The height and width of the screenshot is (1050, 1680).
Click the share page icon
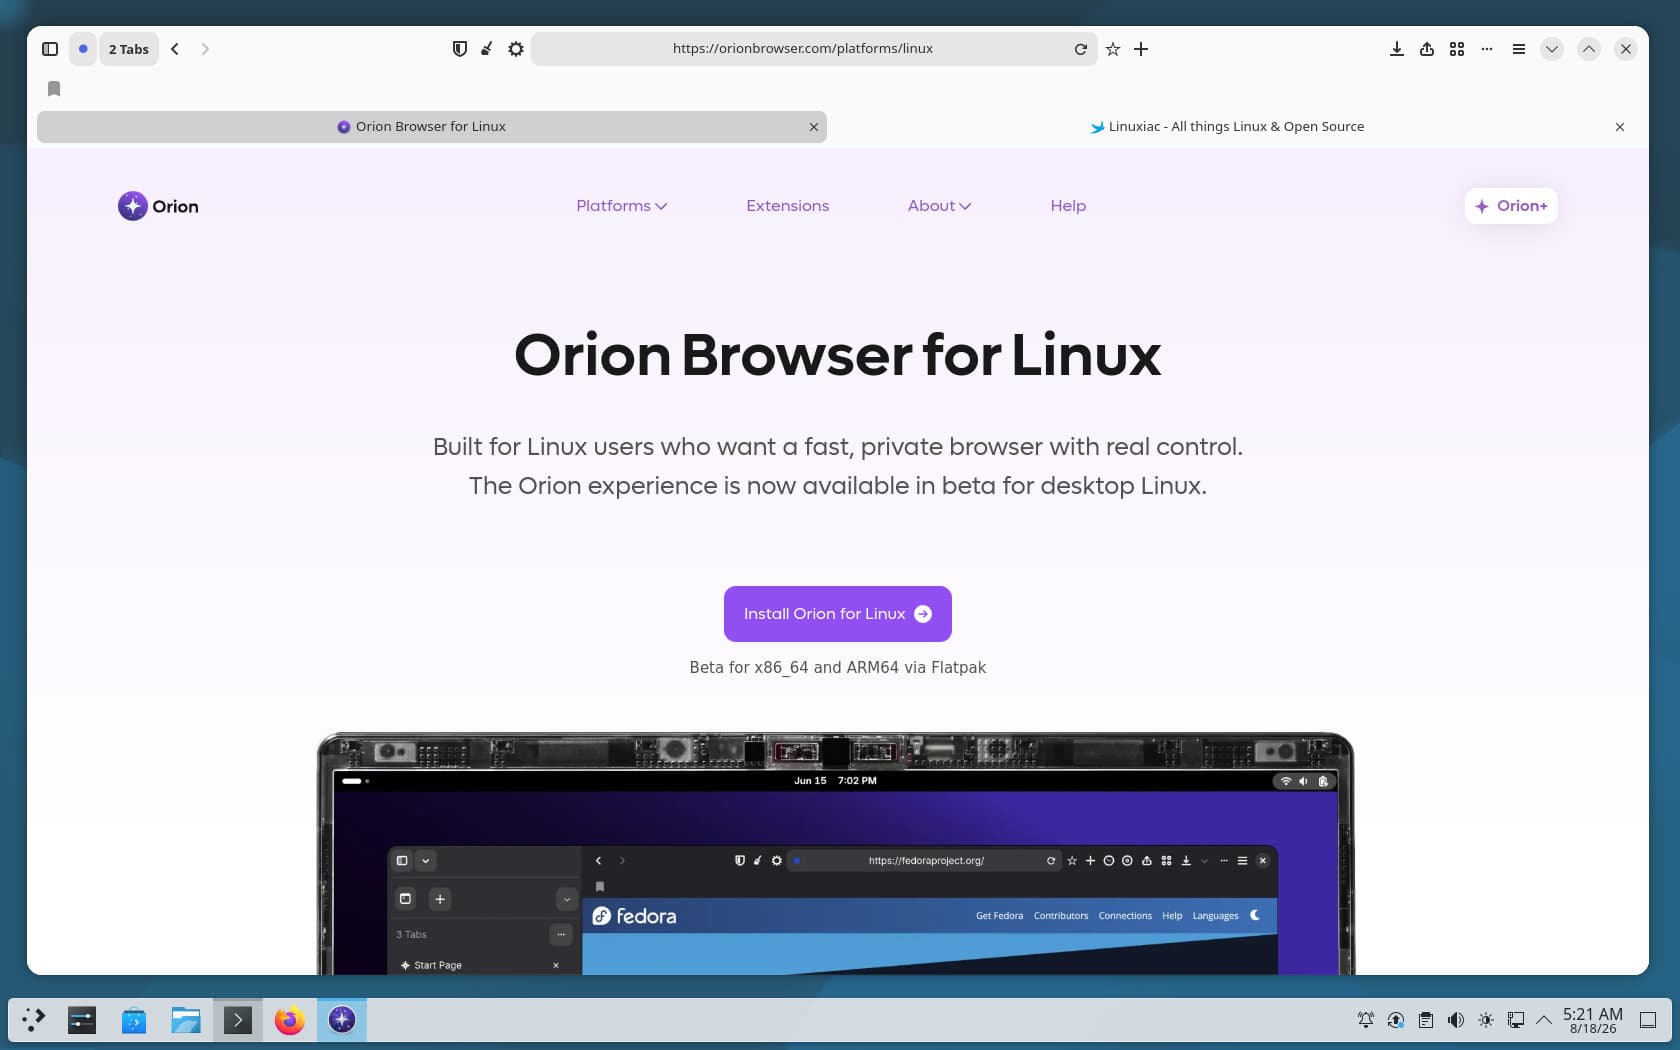coord(1427,49)
